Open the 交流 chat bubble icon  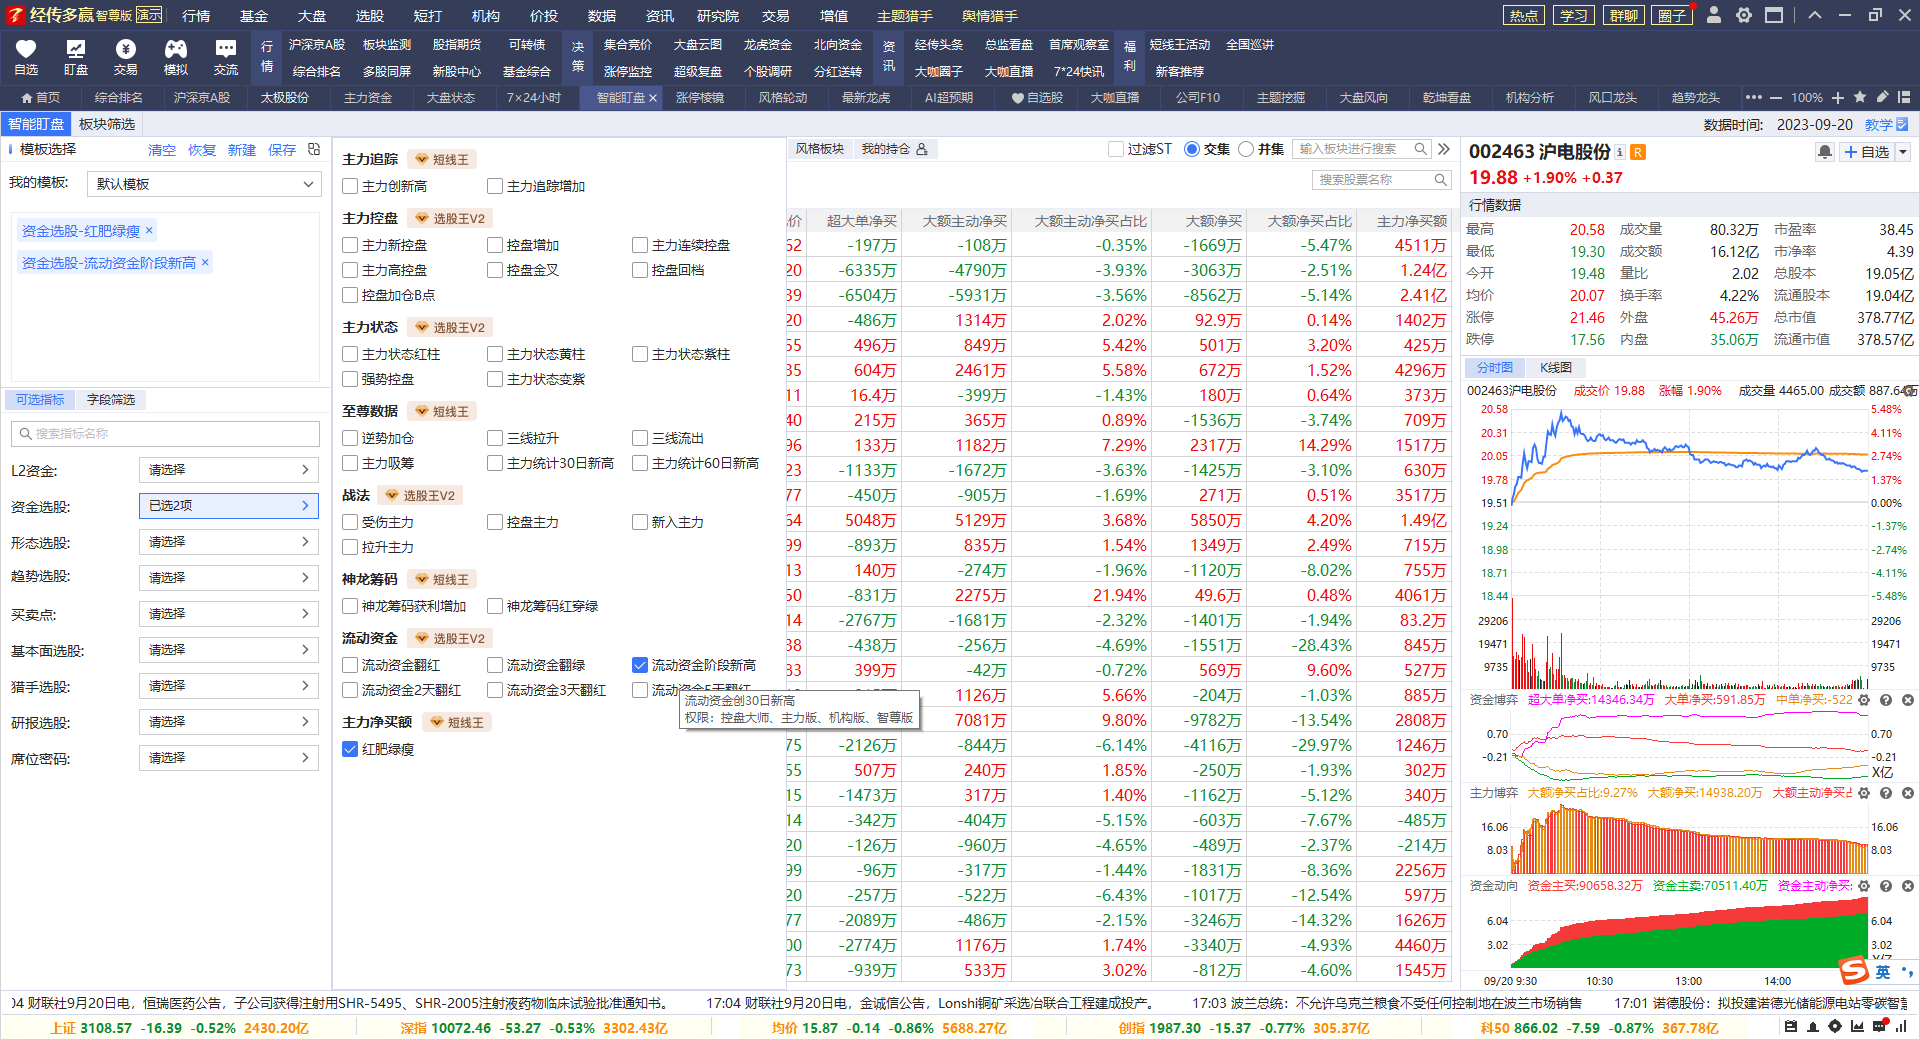pos(226,57)
